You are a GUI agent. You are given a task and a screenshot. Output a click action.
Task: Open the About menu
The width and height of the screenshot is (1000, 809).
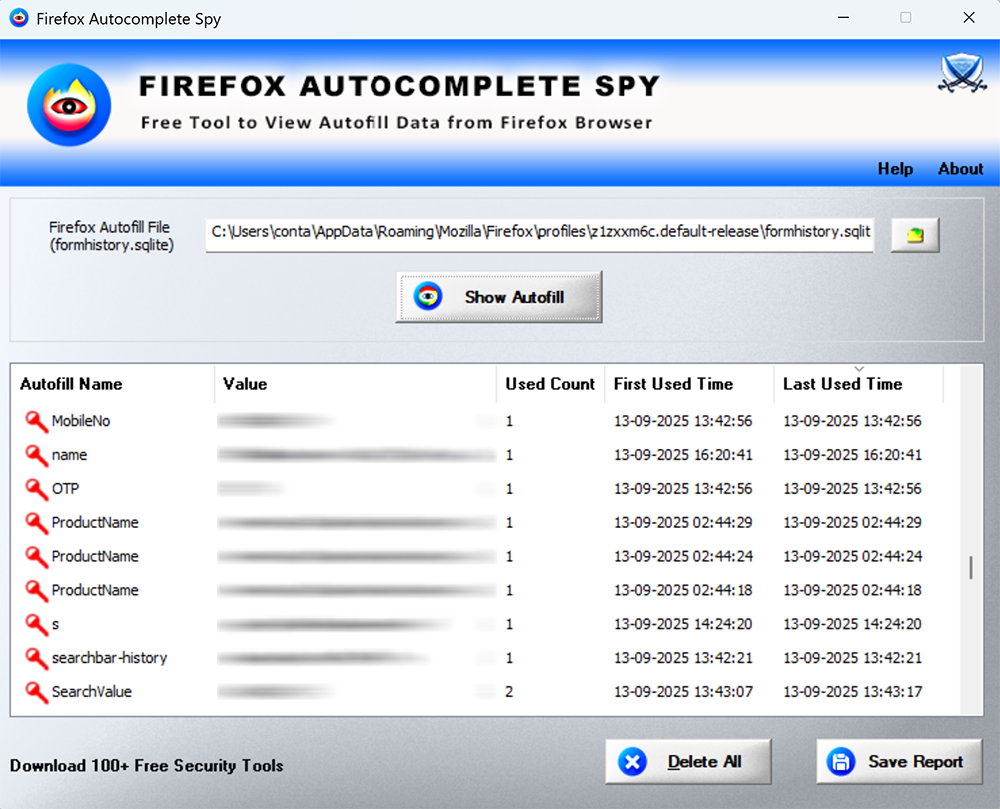[x=959, y=169]
